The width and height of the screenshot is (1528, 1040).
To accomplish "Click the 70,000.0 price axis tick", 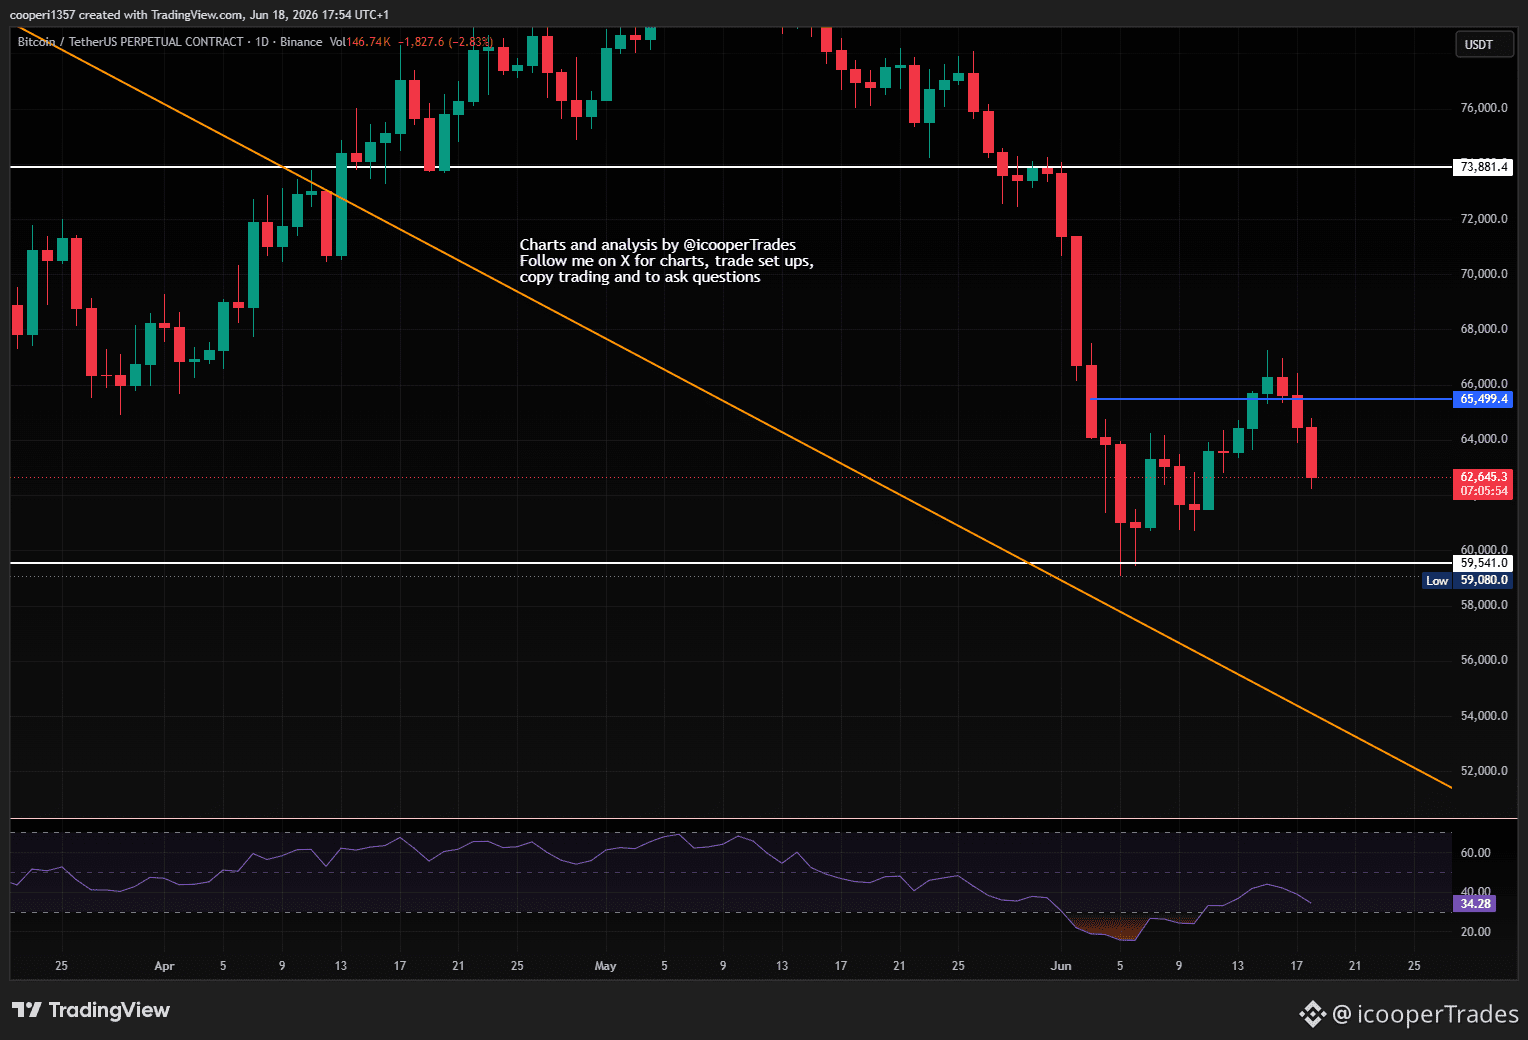I will coord(1484,274).
